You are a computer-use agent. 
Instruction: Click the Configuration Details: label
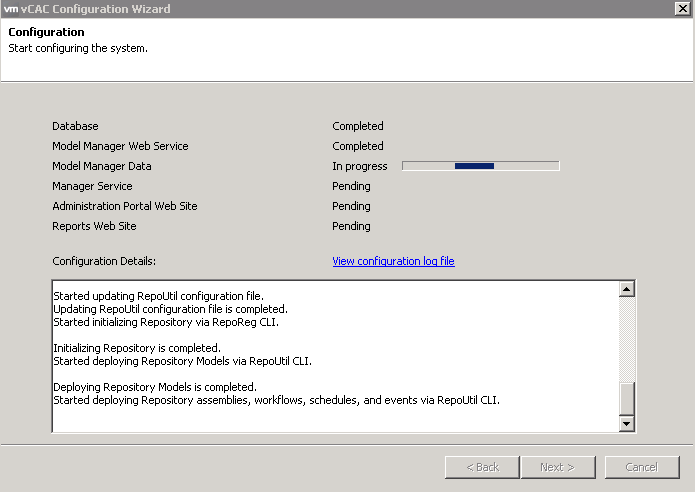point(104,261)
